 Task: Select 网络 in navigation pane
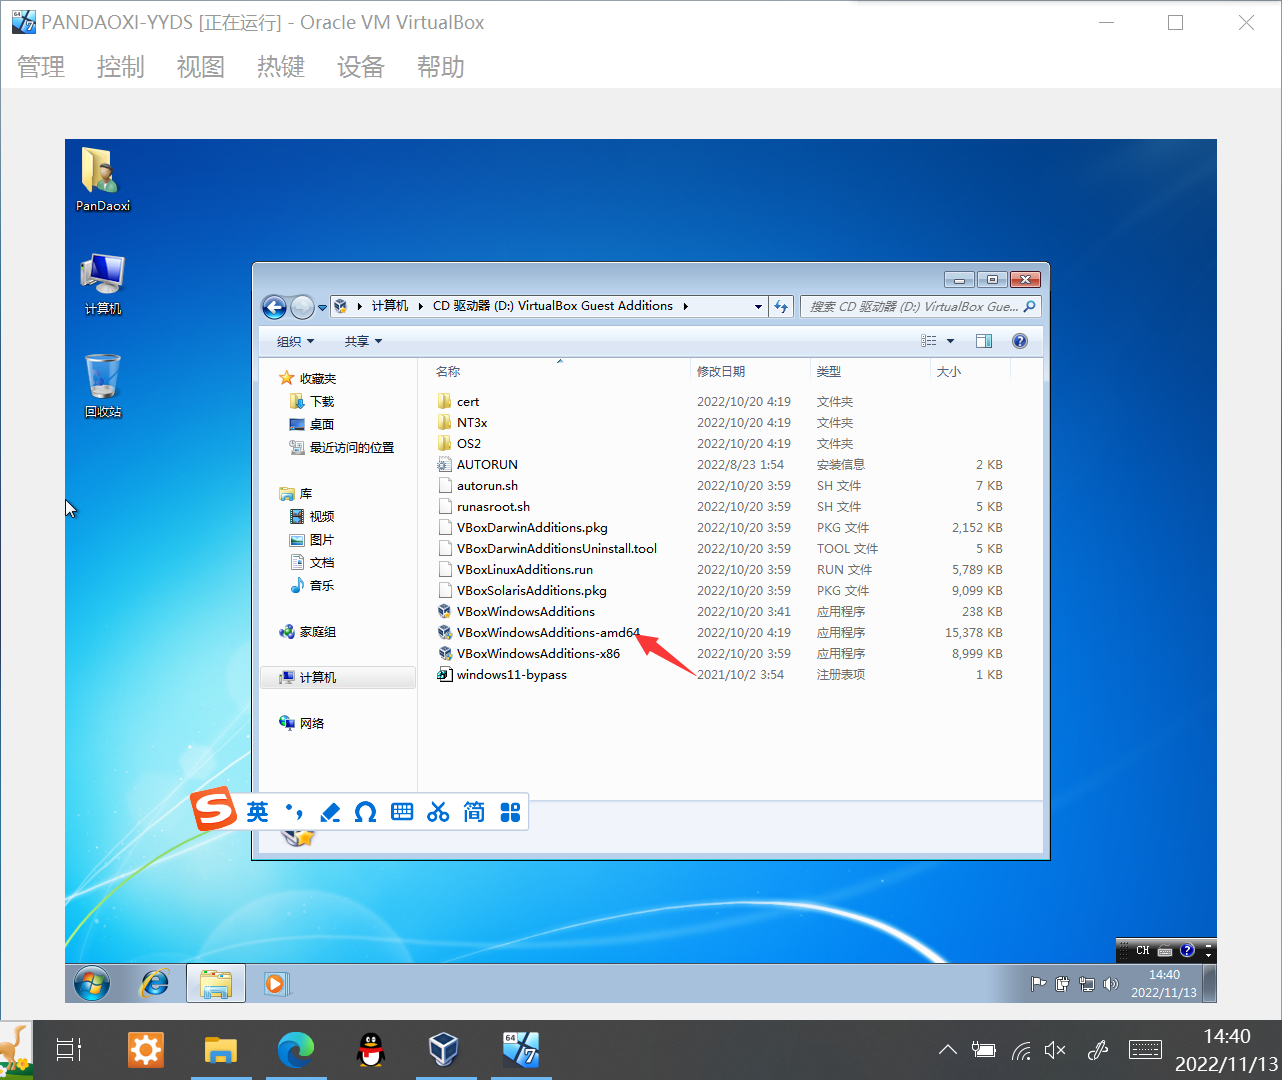point(302,723)
